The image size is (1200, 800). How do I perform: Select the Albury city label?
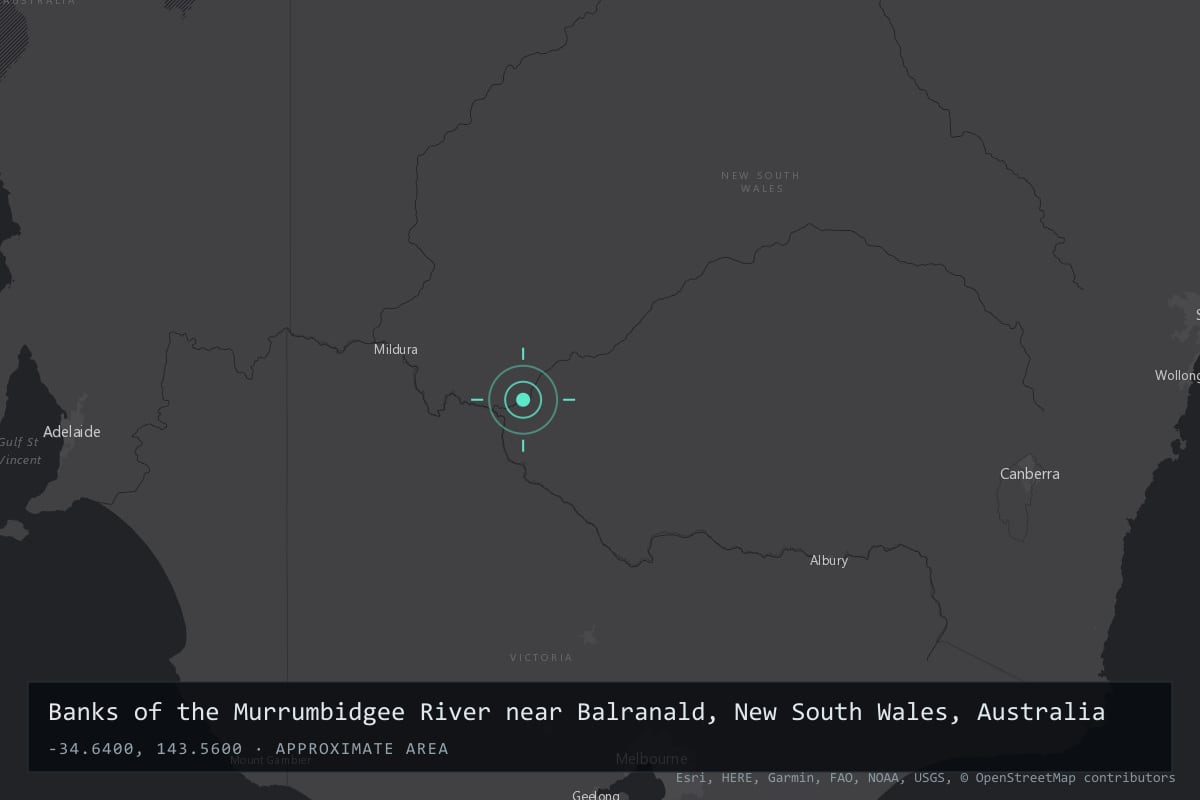(x=829, y=560)
